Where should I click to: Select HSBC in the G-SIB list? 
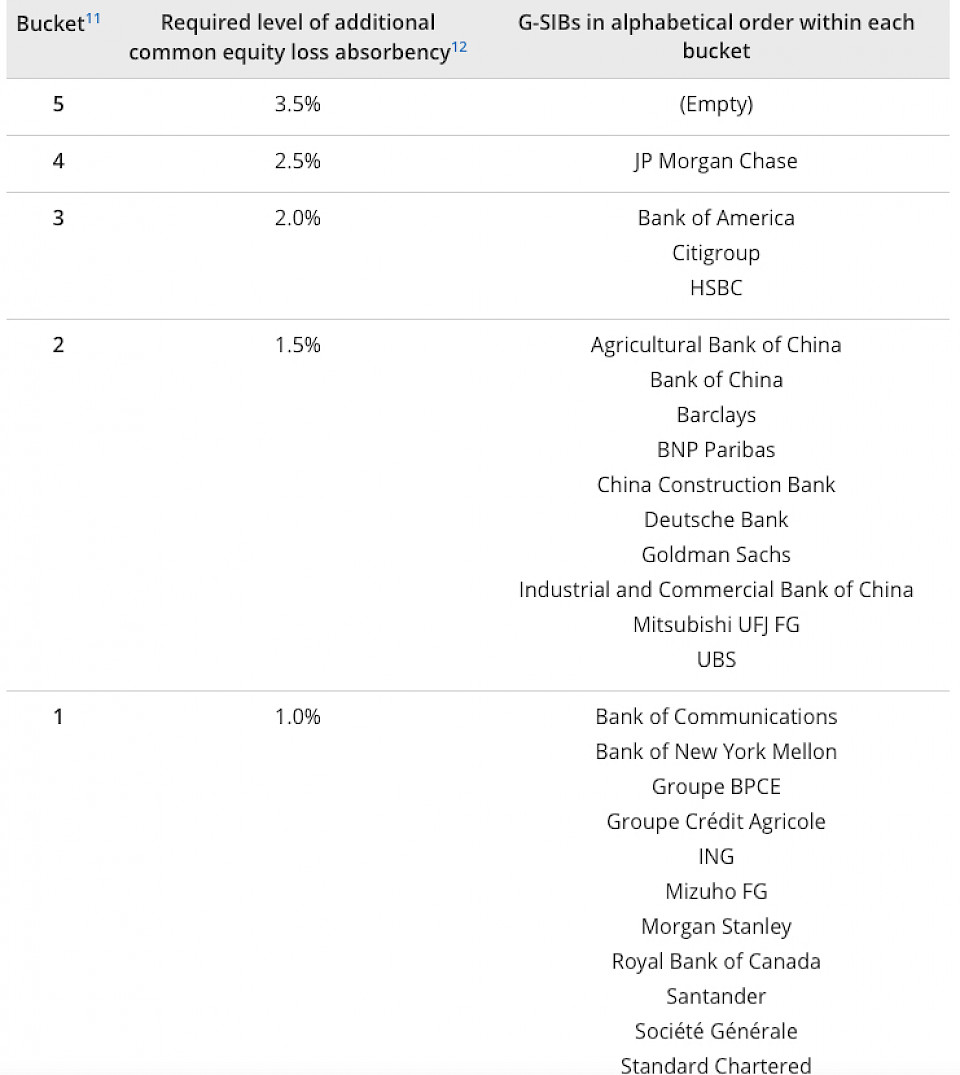716,288
